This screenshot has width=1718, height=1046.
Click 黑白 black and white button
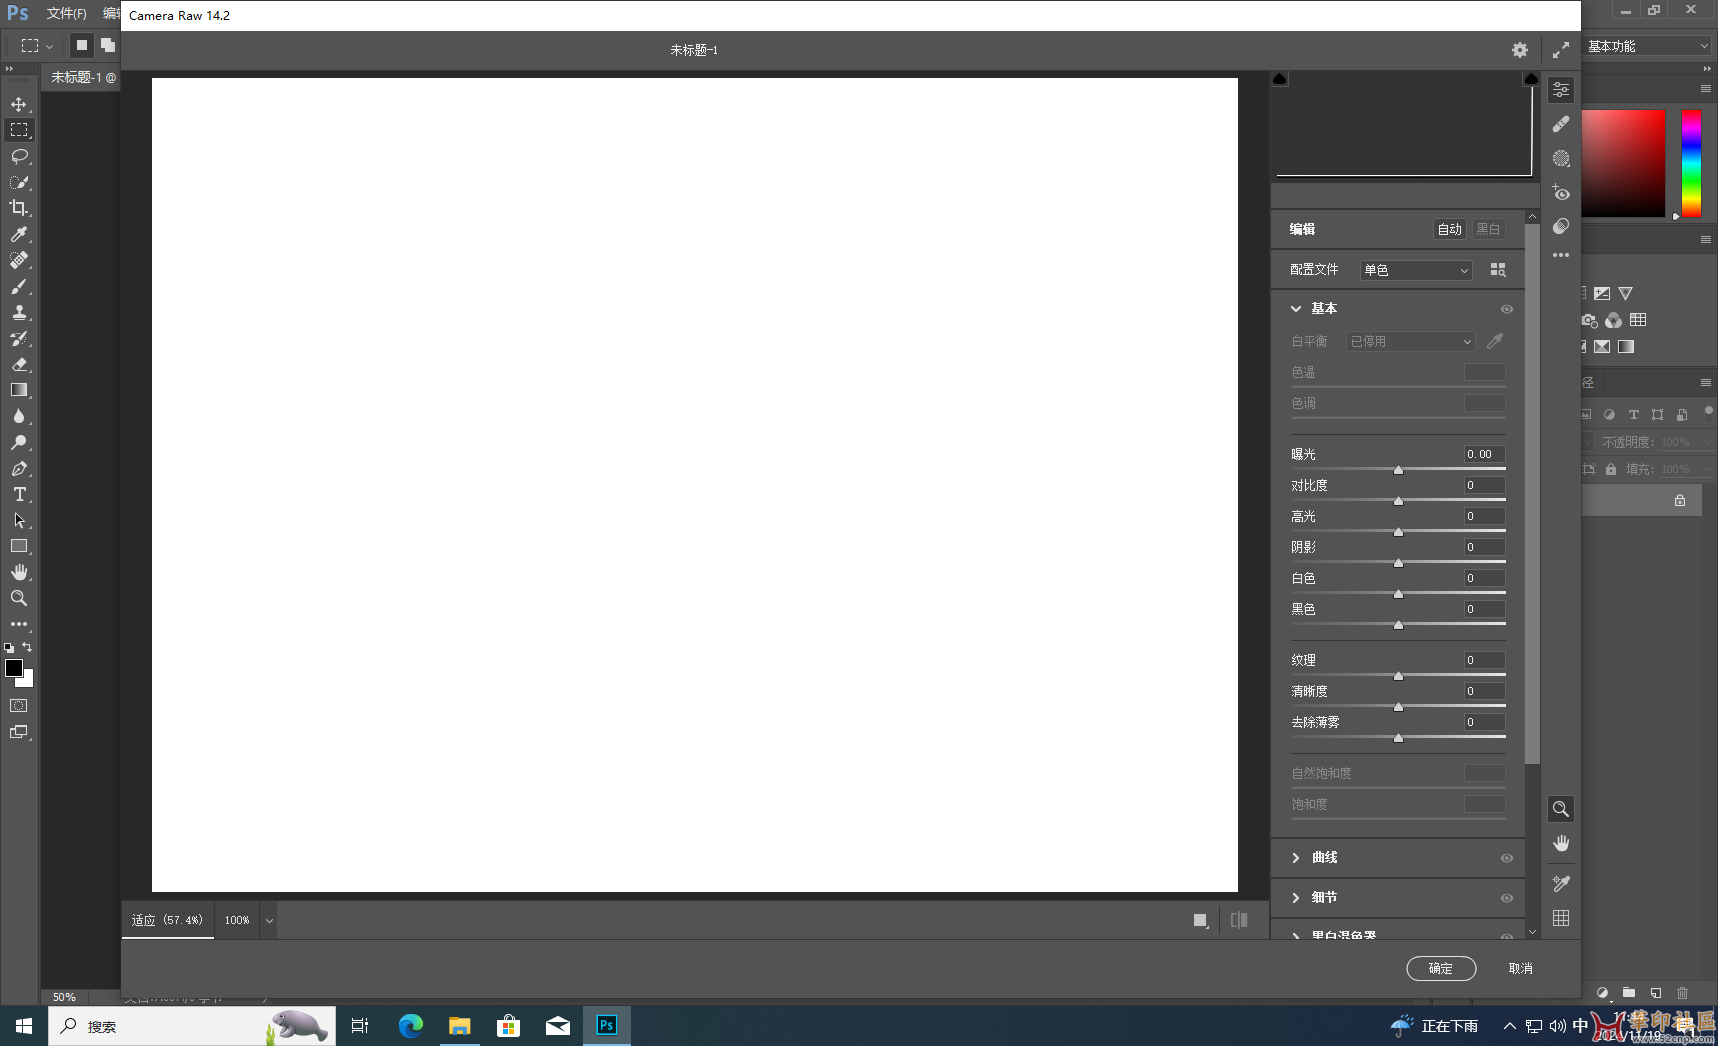click(1488, 229)
